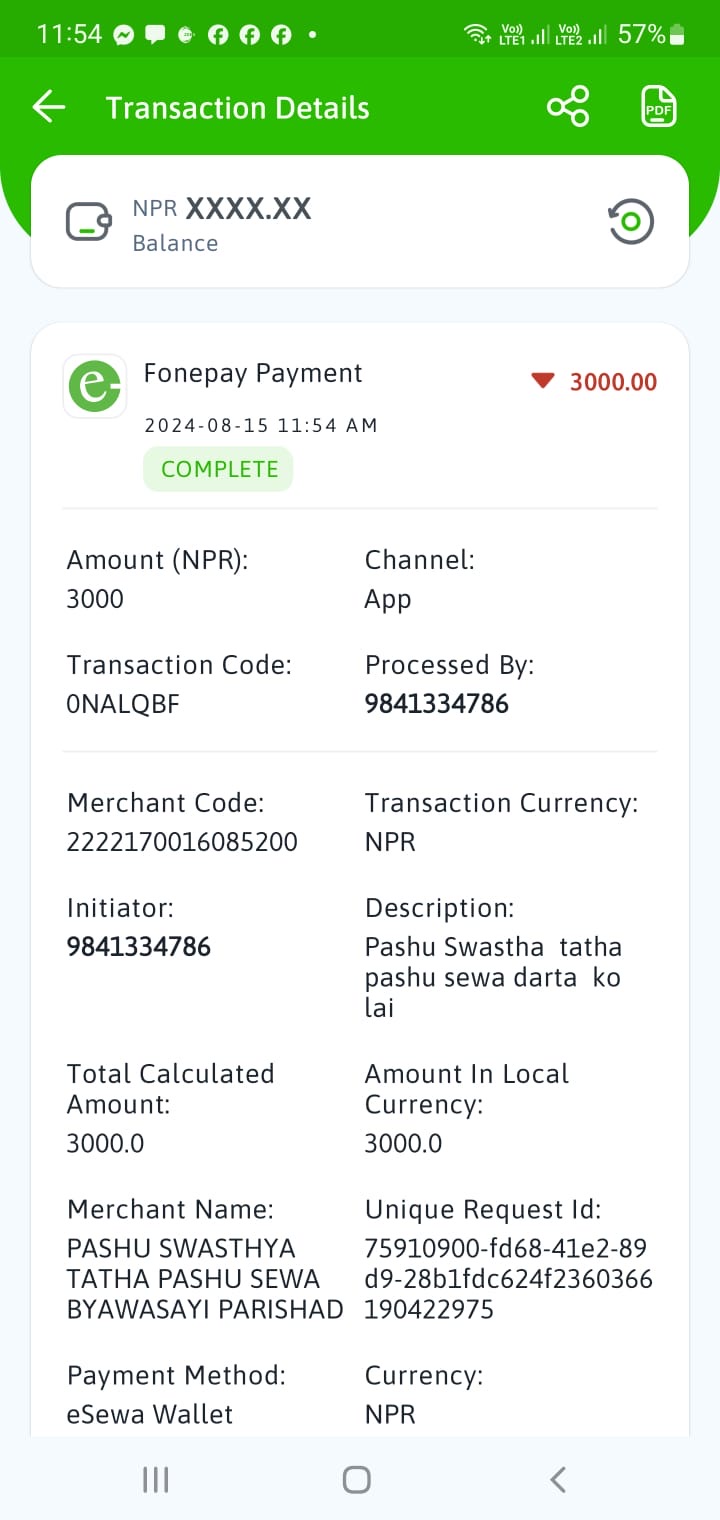Tap the Unique Request Id value

(509, 1279)
